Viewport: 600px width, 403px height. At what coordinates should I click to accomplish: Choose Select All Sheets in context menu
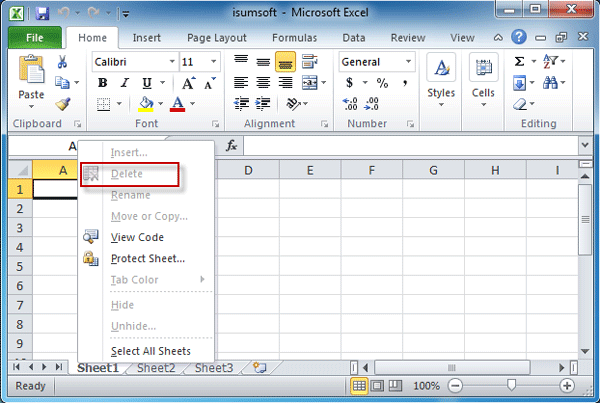coord(146,351)
